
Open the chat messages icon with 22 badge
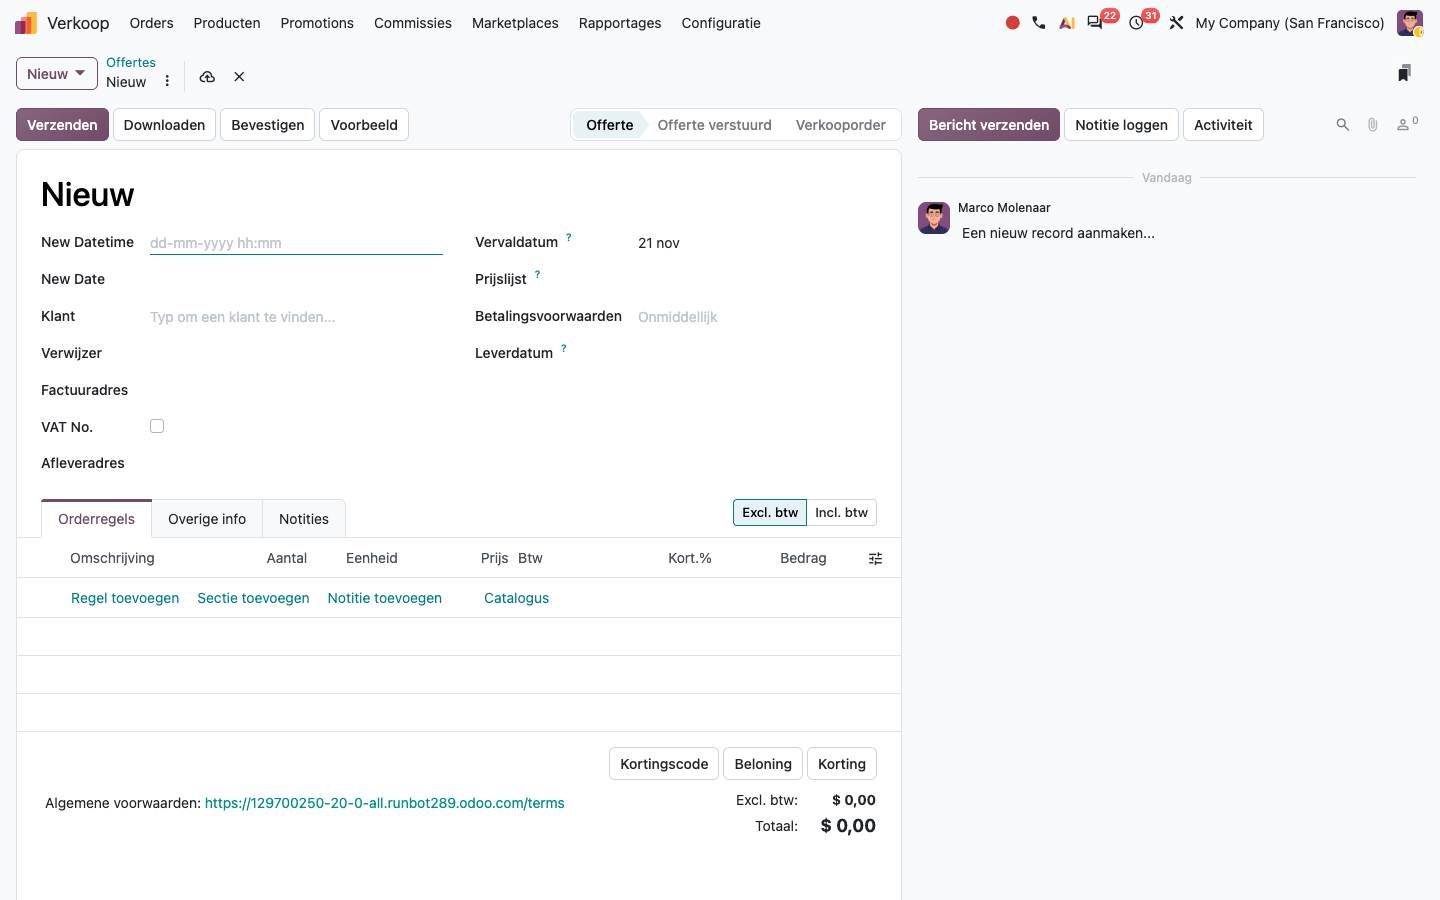[1095, 23]
